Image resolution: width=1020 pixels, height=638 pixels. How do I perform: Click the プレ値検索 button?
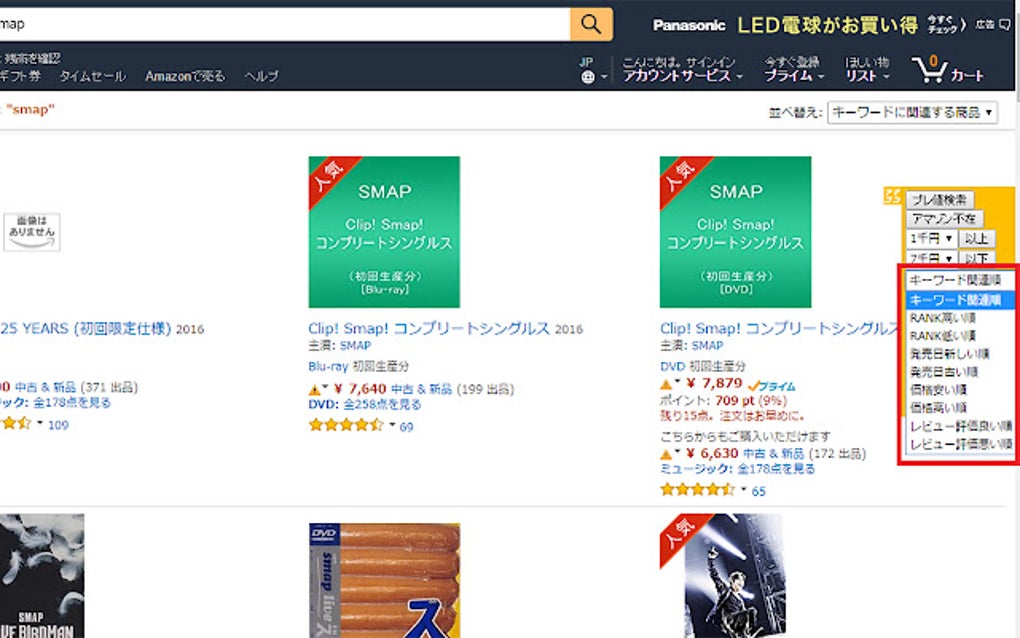(x=939, y=200)
